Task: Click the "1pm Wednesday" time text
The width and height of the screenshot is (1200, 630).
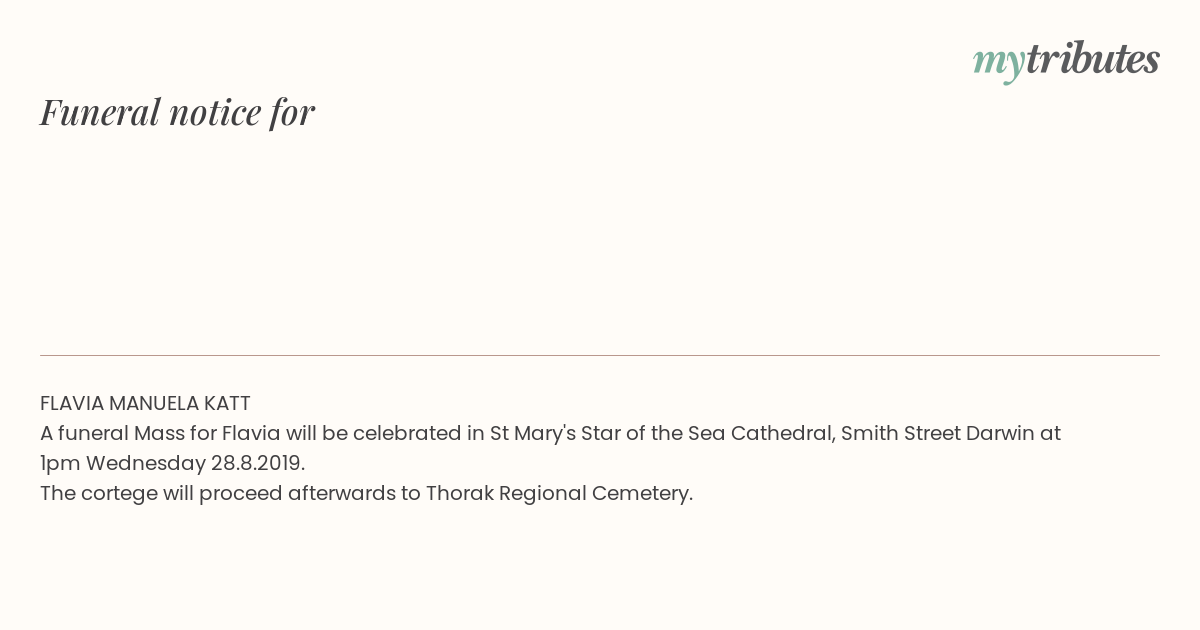Action: [x=122, y=464]
